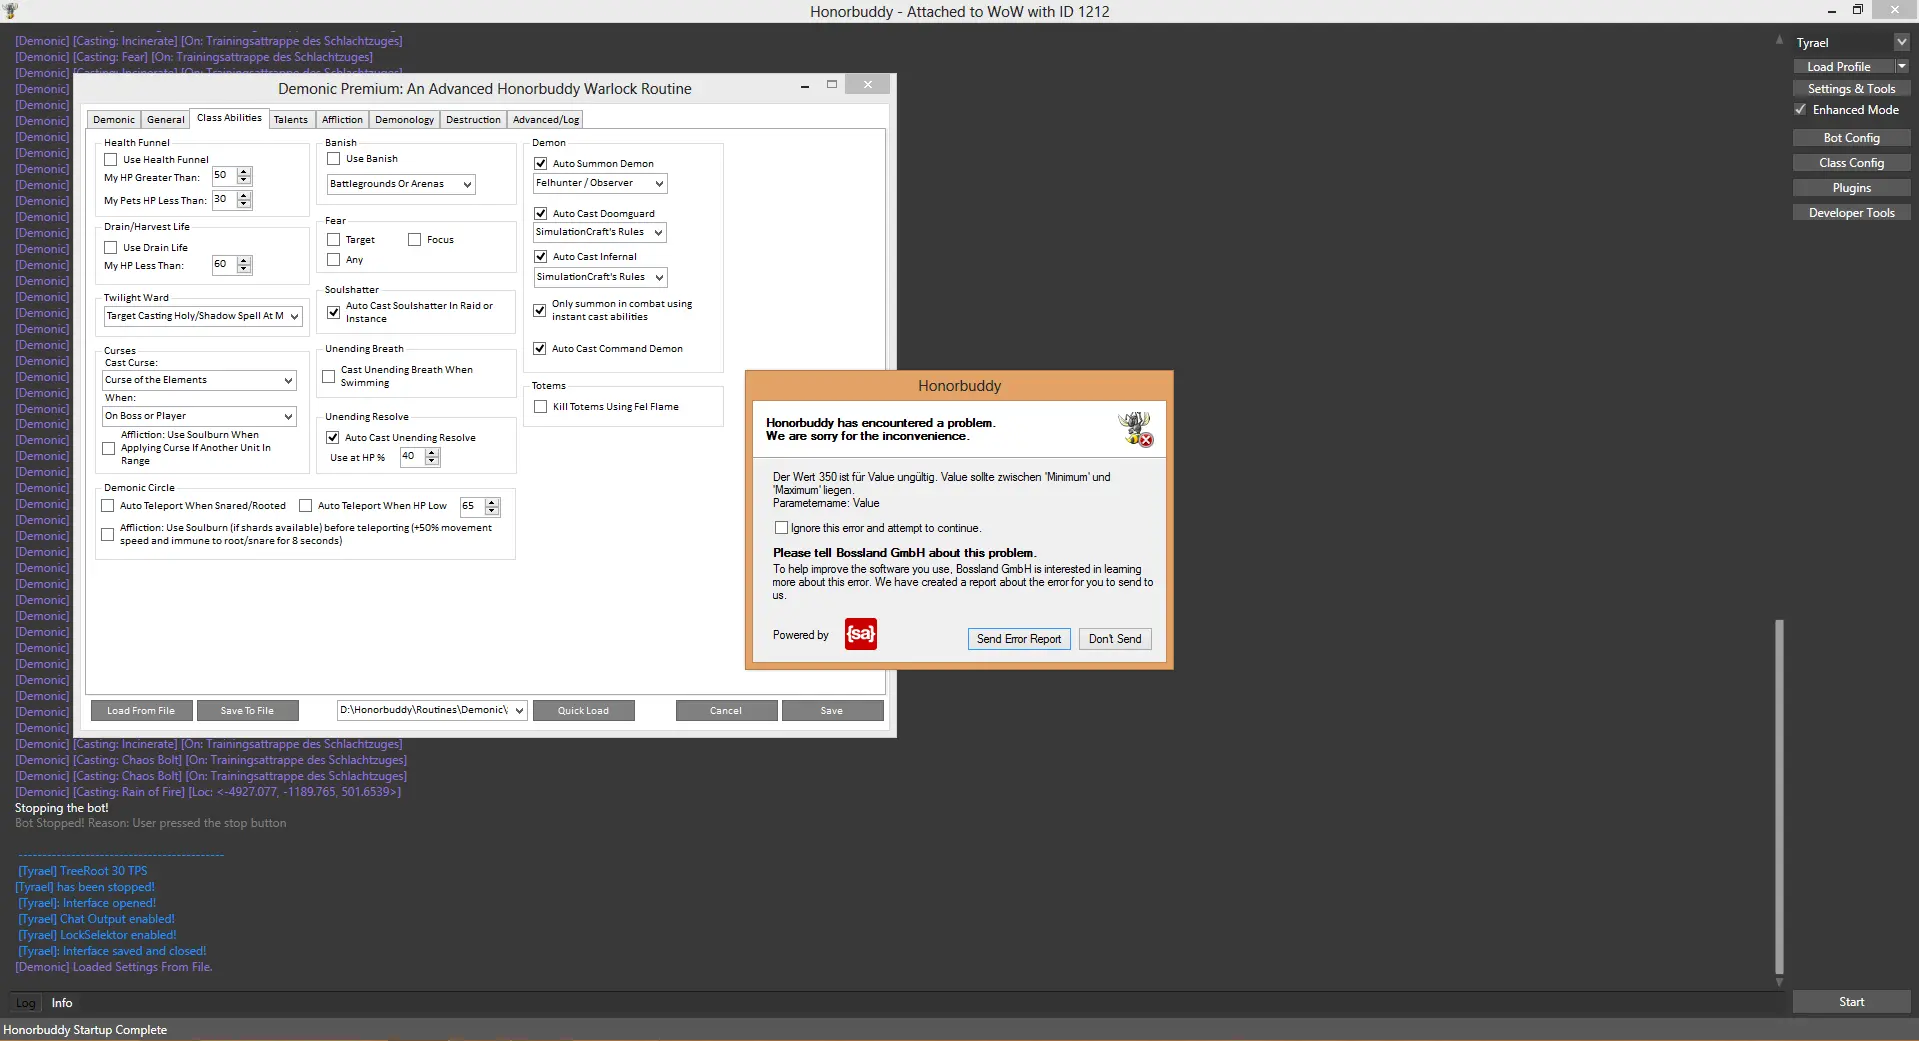Click arrow button beside Load Profile
Viewport: 1919px width, 1041px height.
(1902, 66)
